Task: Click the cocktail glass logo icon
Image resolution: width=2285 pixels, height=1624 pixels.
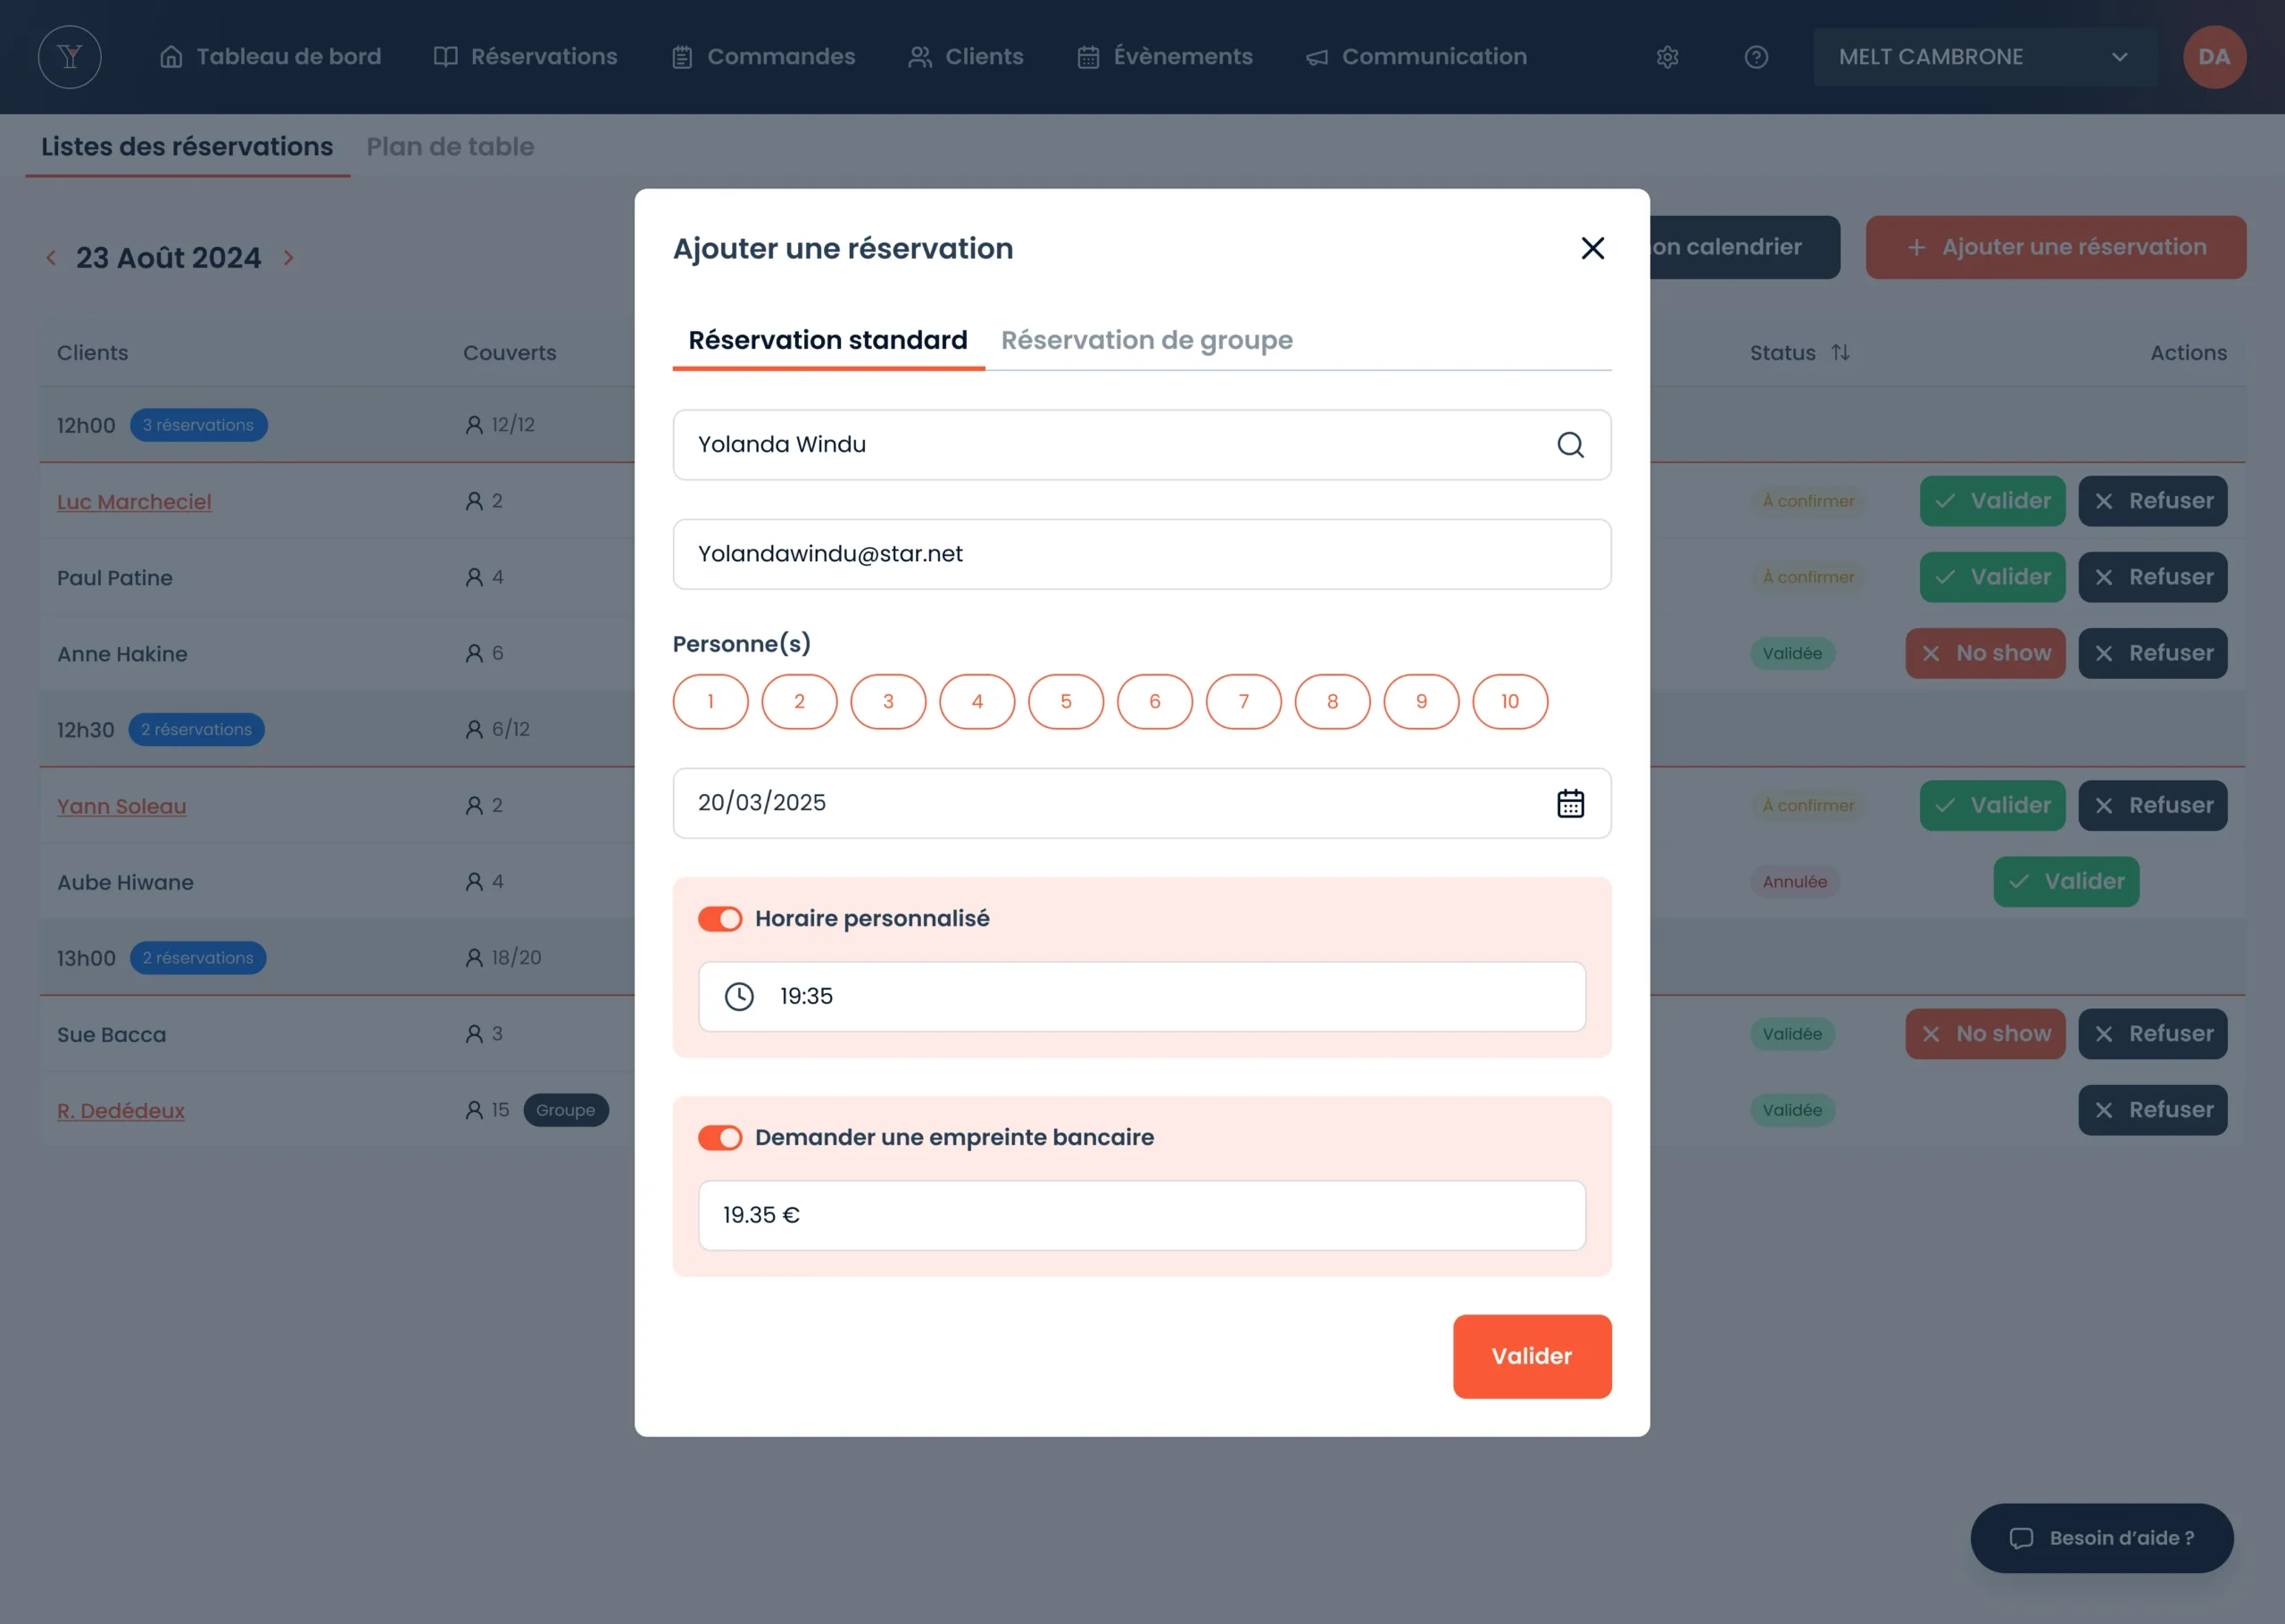Action: click(70, 57)
